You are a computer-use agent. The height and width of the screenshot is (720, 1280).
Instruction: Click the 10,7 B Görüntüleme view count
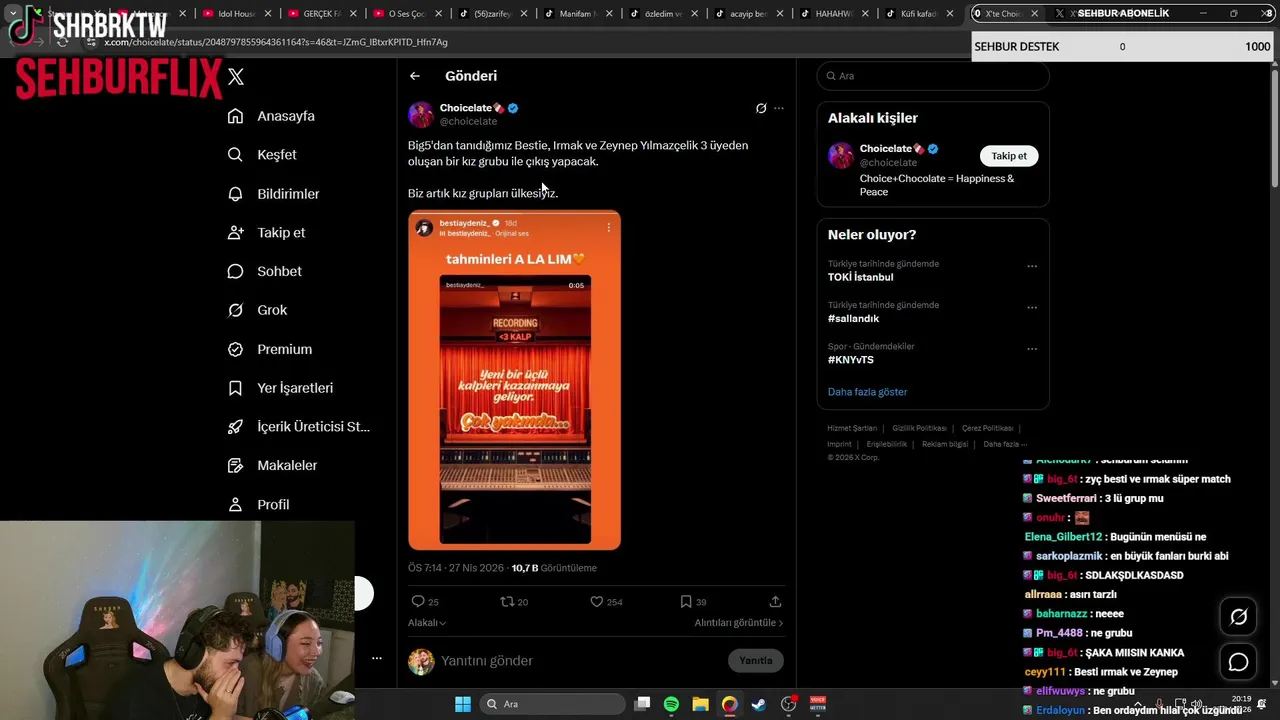(554, 568)
